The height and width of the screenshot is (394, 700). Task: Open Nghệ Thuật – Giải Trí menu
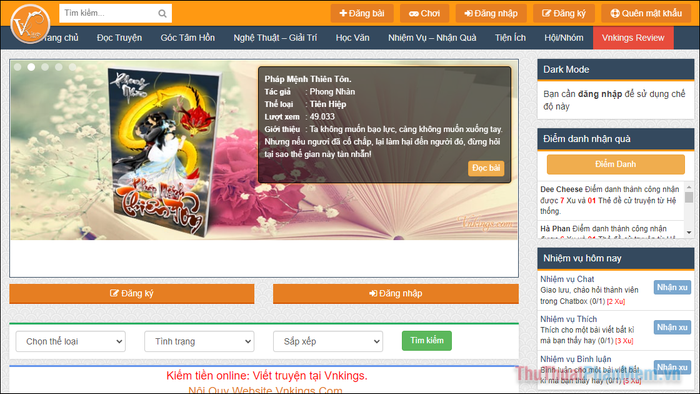(275, 38)
